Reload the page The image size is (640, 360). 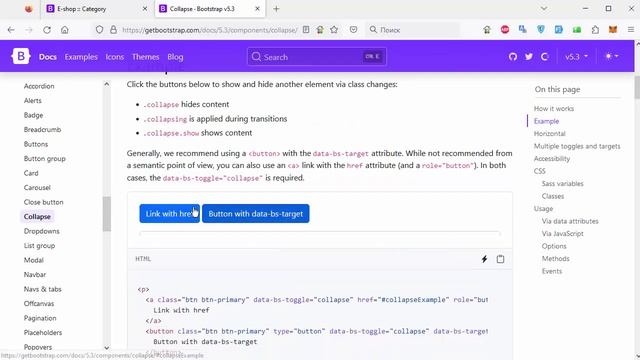(47, 30)
